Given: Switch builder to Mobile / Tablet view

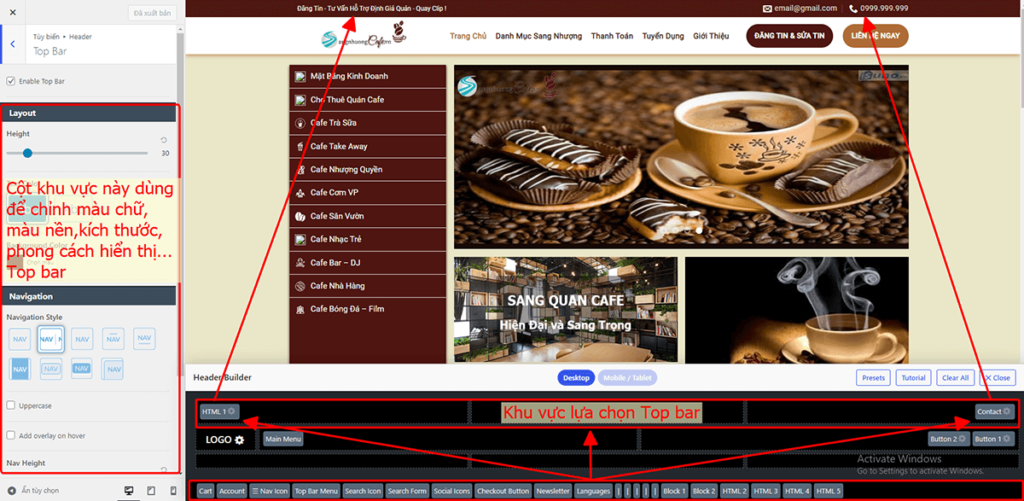Looking at the screenshot, I should coord(628,378).
